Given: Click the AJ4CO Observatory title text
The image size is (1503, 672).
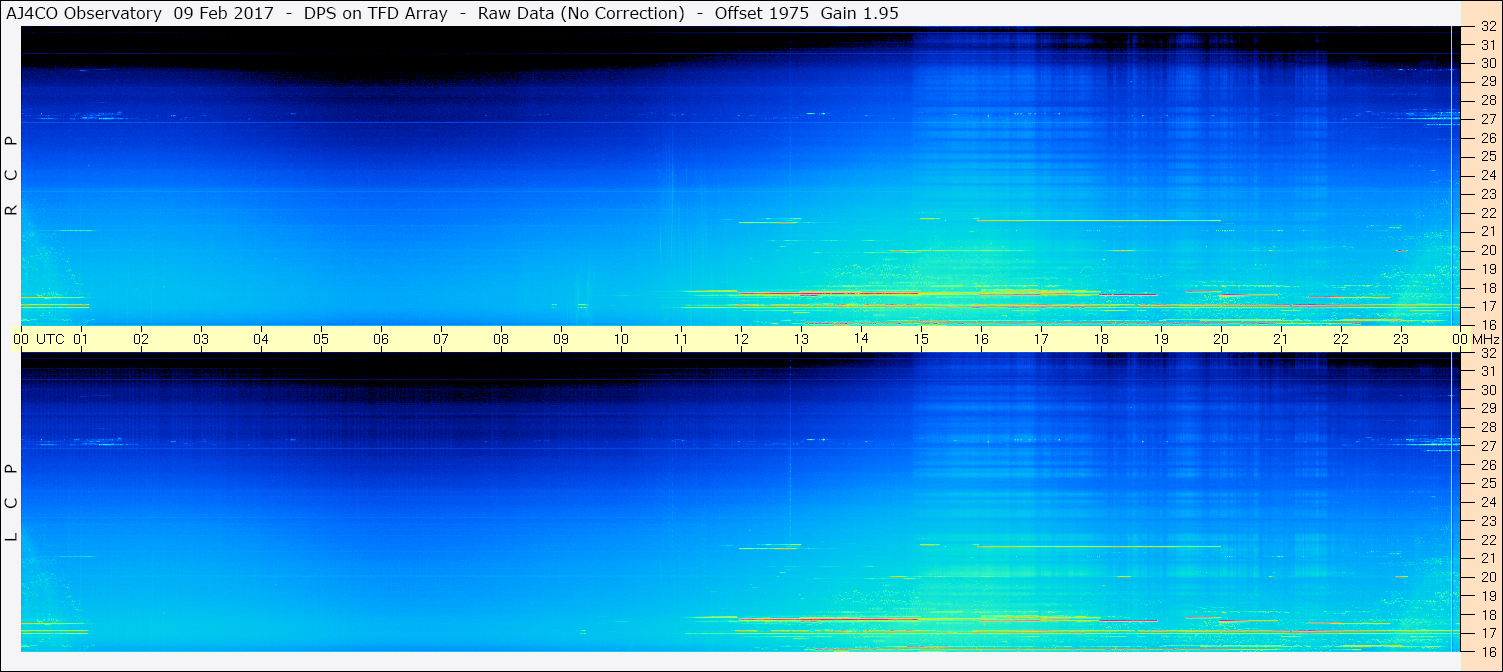Looking at the screenshot, I should (83, 14).
